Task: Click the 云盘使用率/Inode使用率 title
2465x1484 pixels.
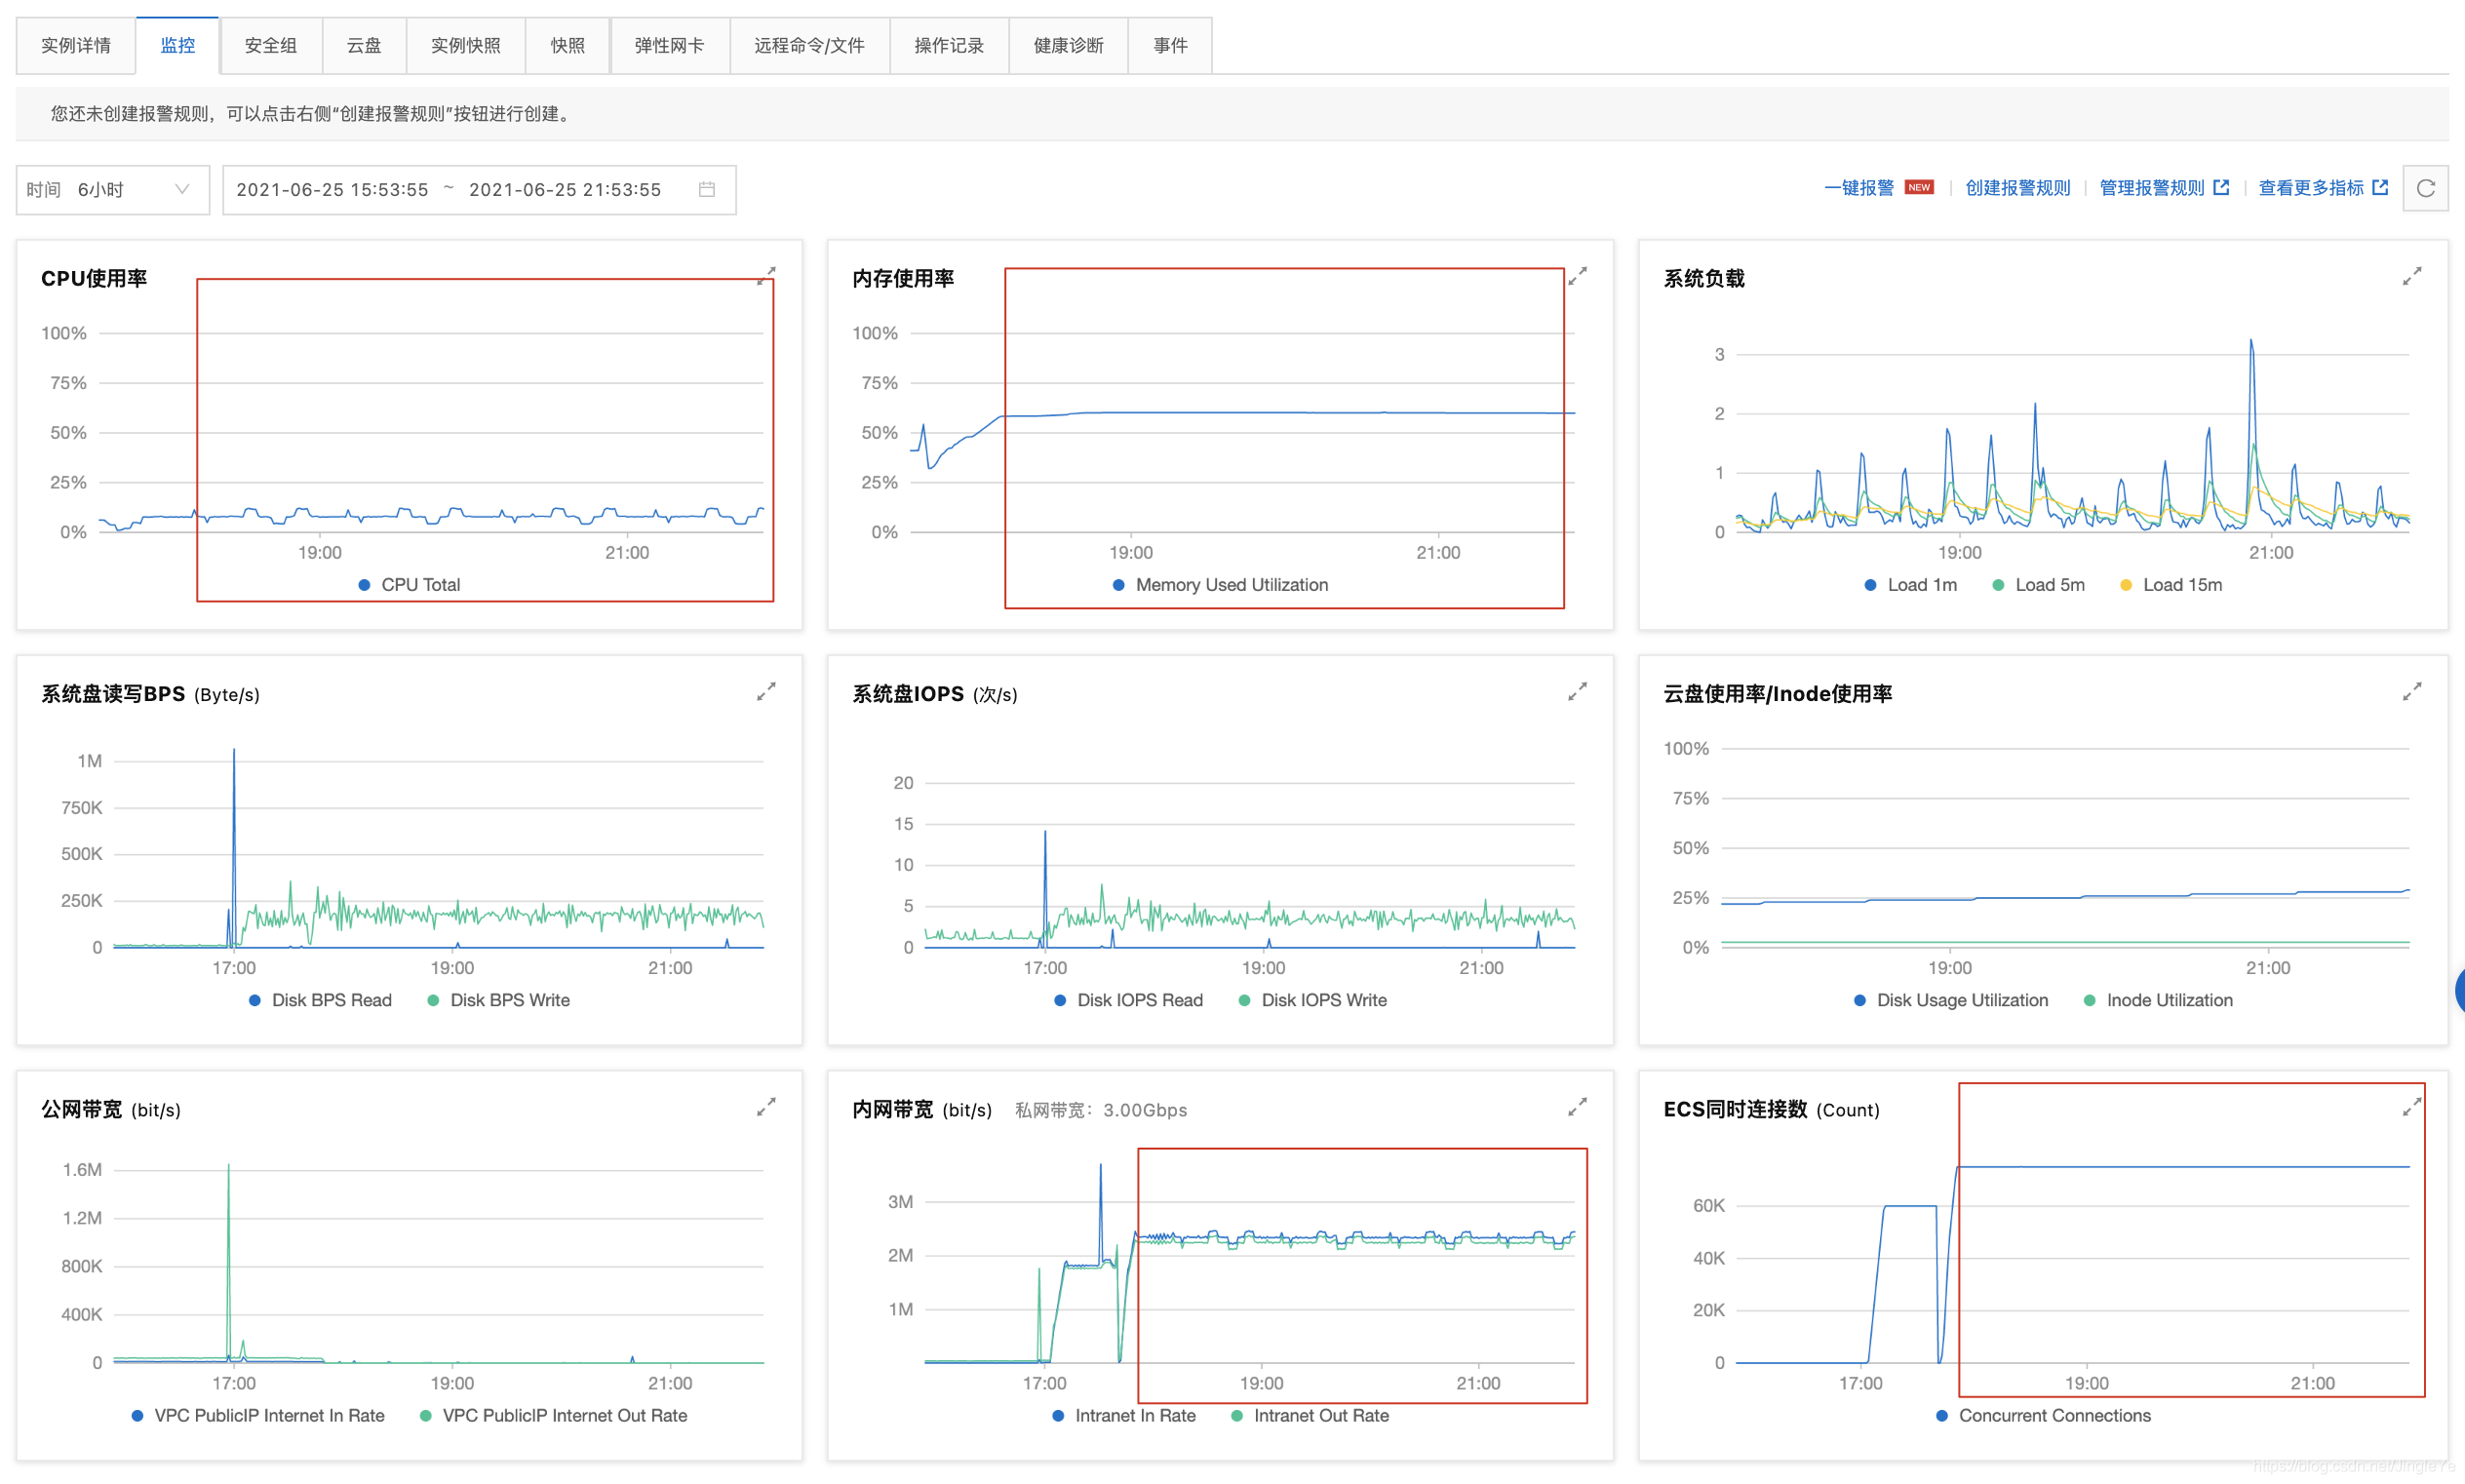Action: point(1777,694)
